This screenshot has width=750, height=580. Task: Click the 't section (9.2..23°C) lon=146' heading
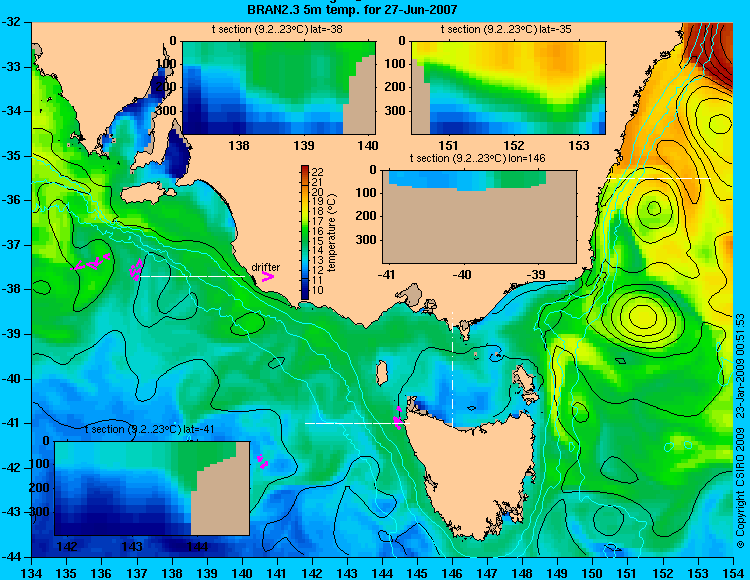[477, 158]
